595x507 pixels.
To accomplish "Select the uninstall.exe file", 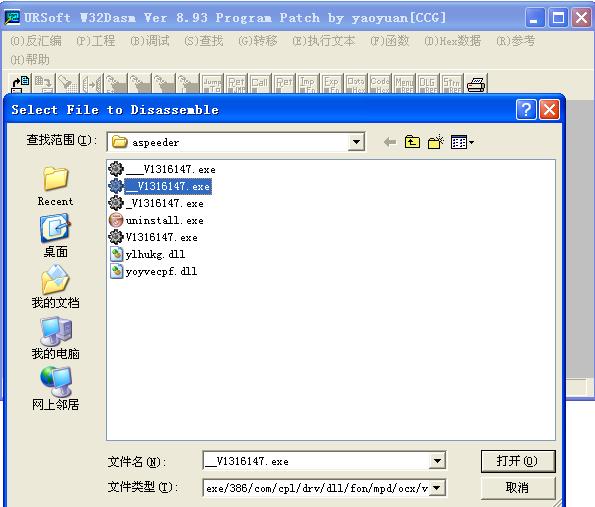I will point(156,220).
